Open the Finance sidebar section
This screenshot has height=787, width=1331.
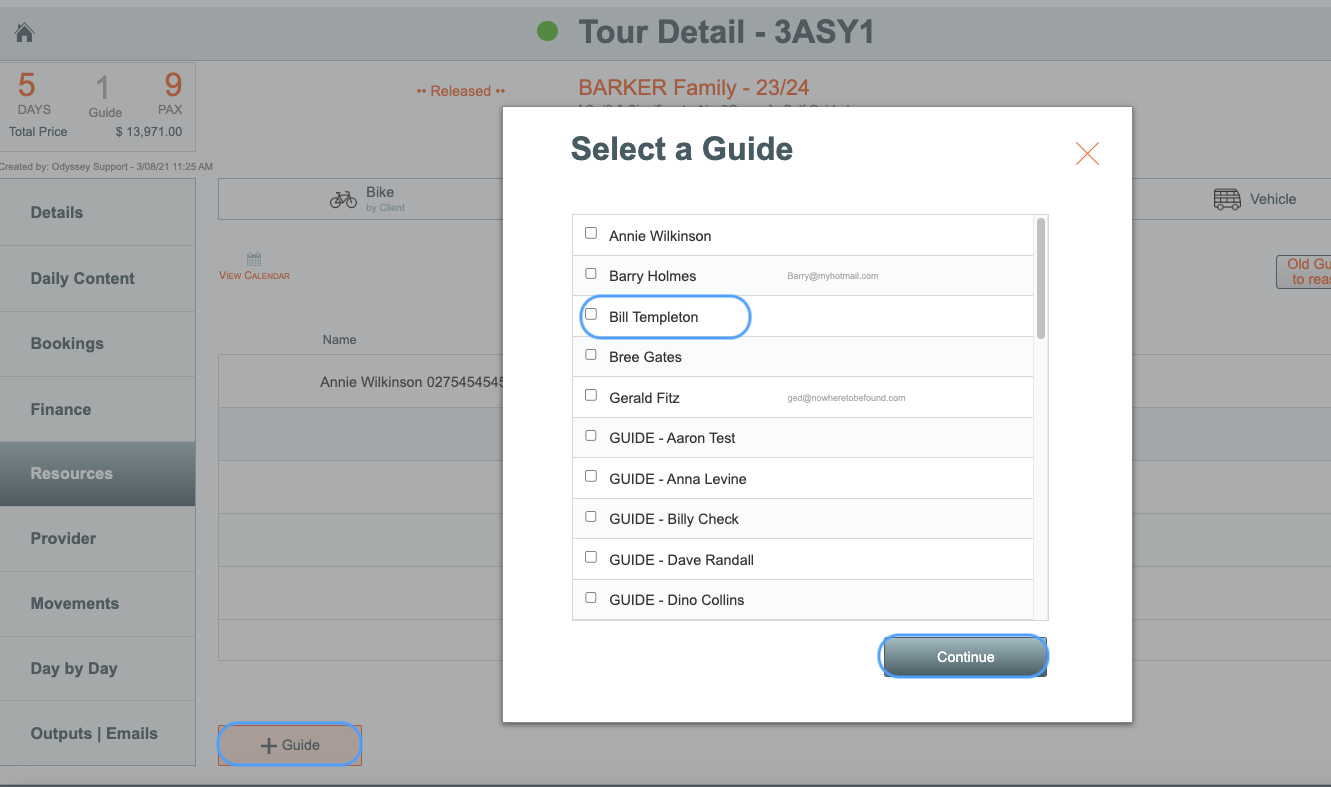click(x=97, y=409)
